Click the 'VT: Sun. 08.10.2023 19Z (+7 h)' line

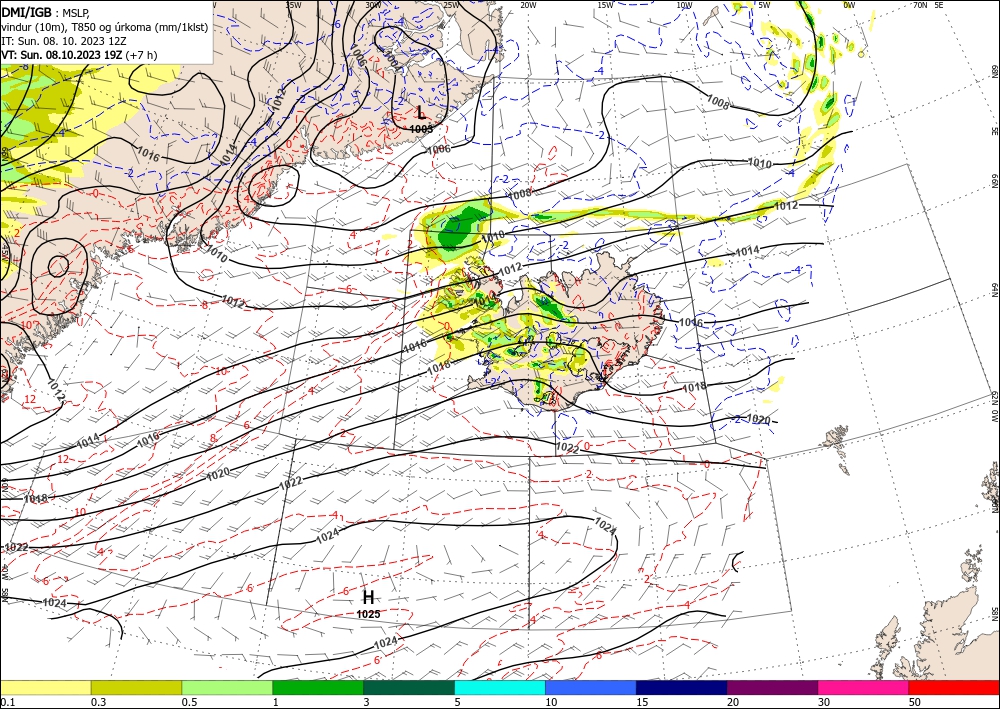click(x=79, y=55)
